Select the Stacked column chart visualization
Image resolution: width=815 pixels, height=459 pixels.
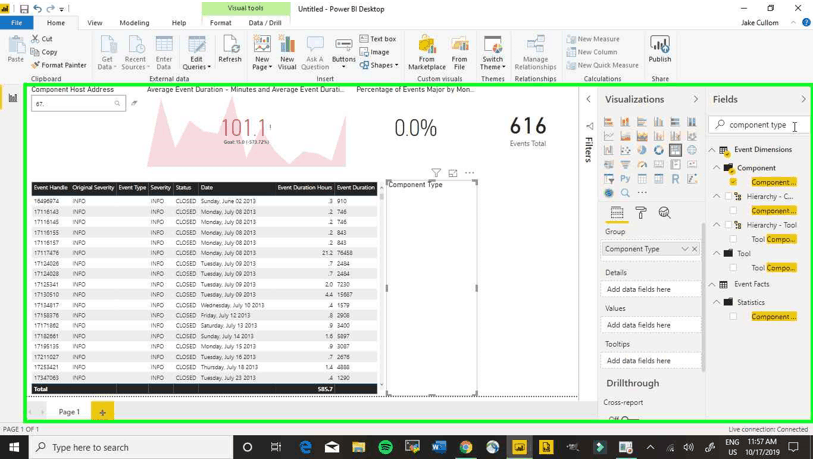coord(625,122)
